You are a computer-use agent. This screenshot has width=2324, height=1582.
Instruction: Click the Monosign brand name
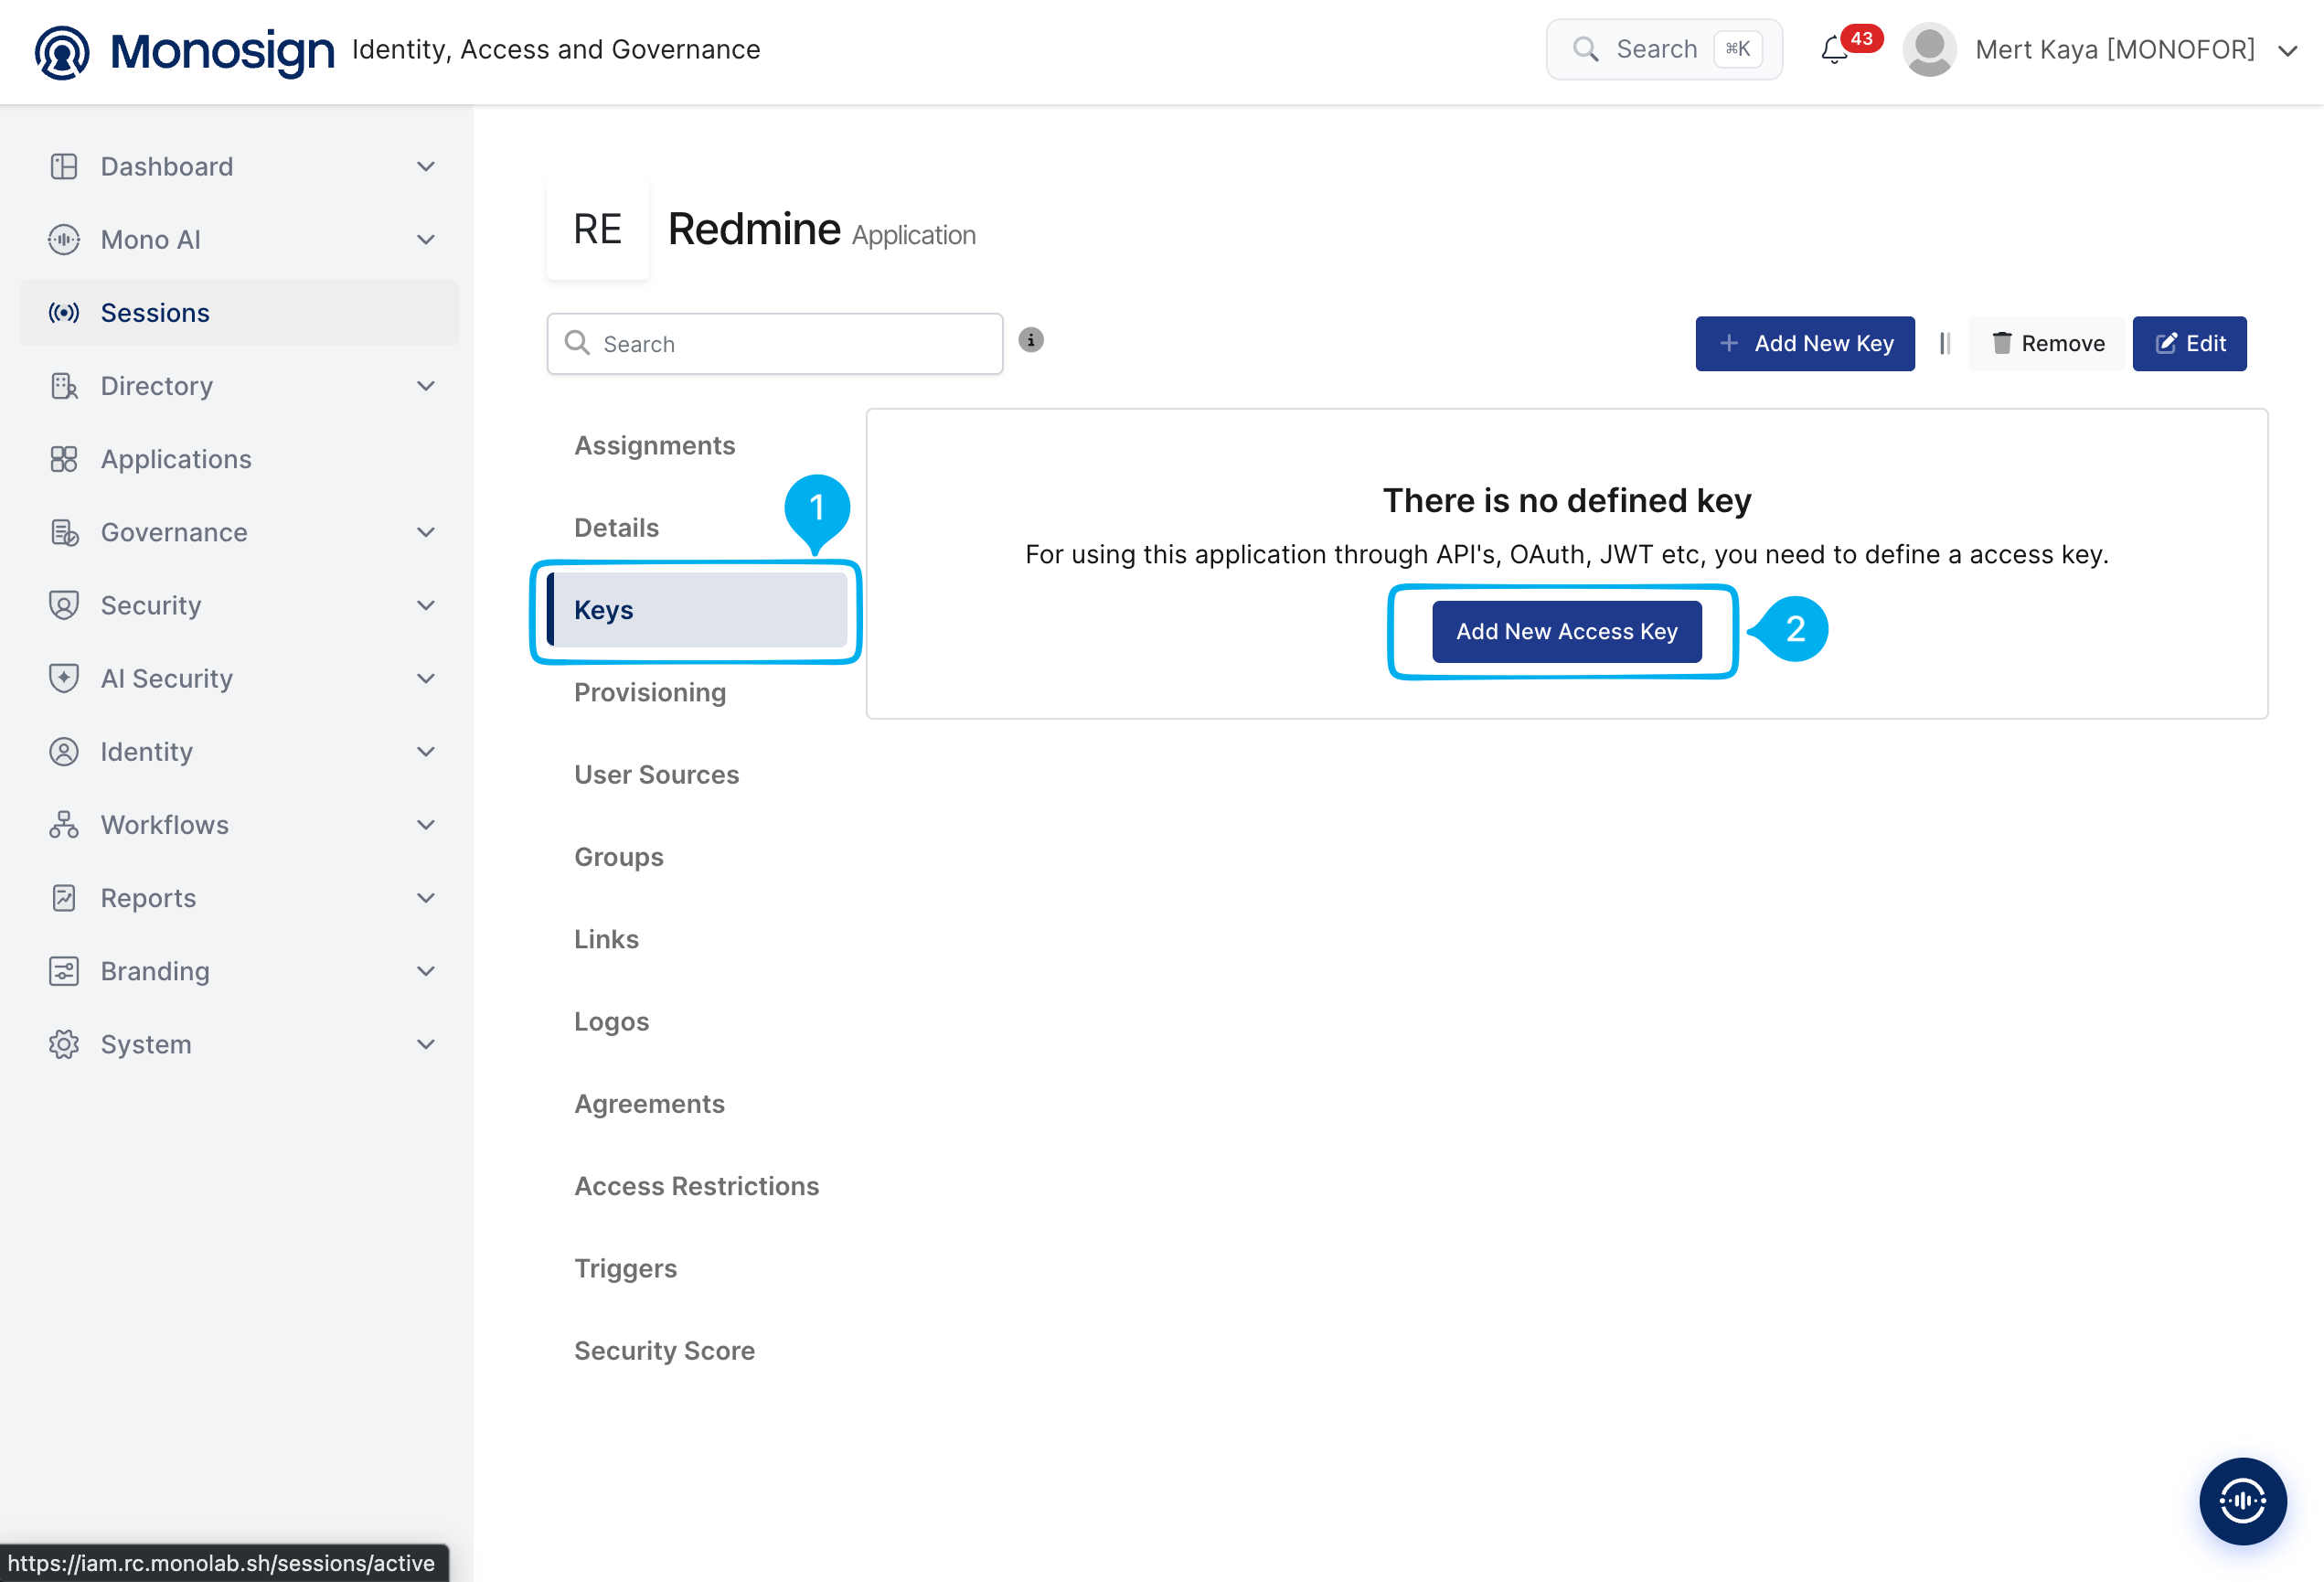[222, 51]
